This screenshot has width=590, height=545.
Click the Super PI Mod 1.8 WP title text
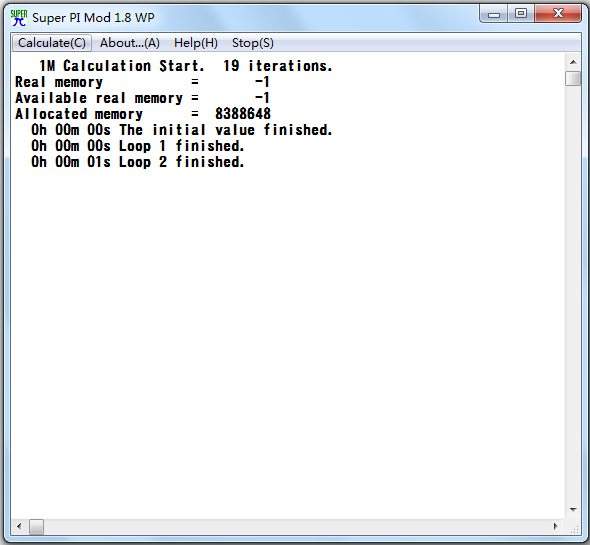[x=93, y=18]
